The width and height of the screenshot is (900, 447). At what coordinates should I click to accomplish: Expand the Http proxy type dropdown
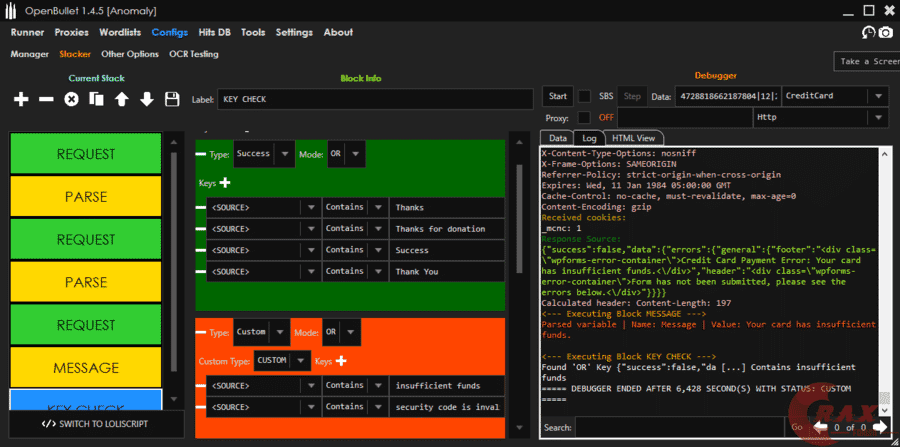click(x=877, y=118)
